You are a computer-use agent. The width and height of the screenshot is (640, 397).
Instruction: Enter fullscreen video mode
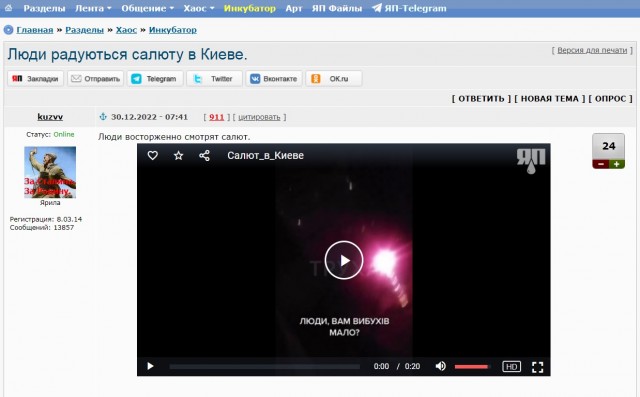click(538, 367)
